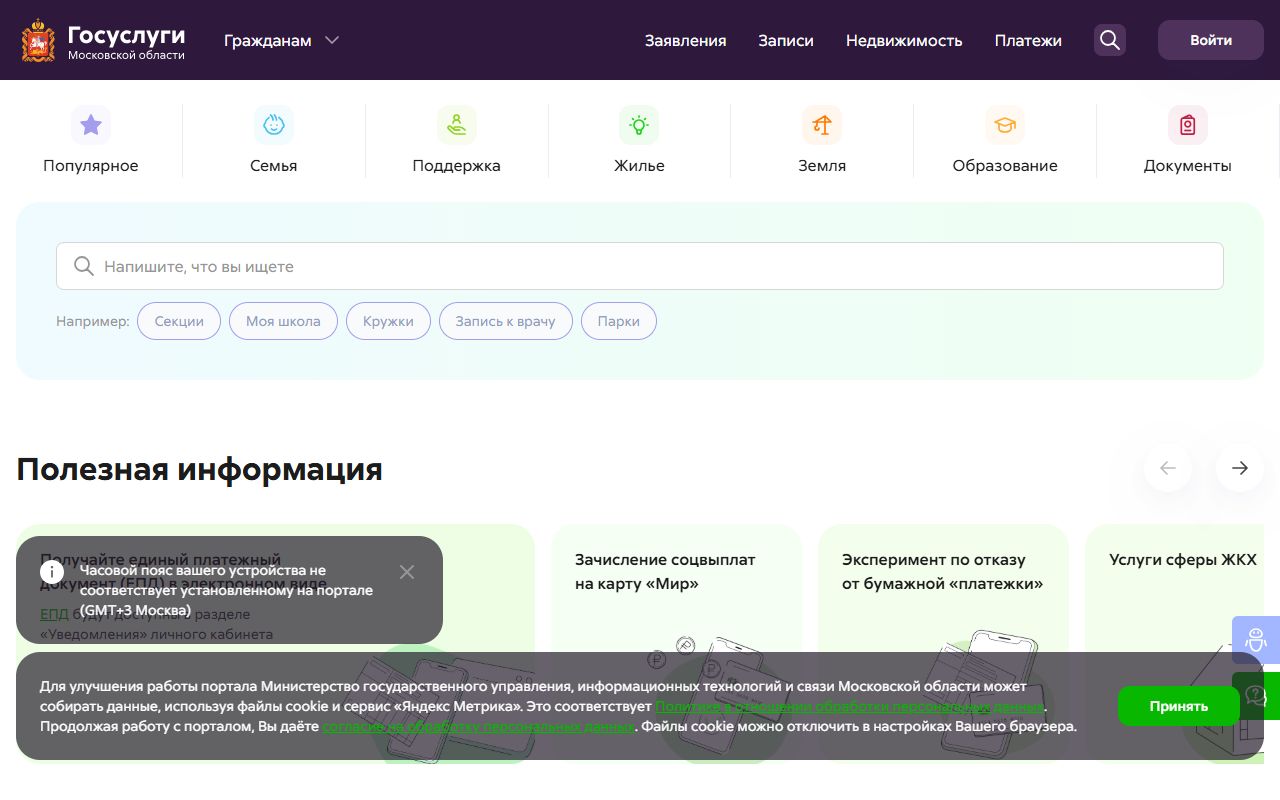Choose the Образование category icon
The height and width of the screenshot is (800, 1280).
[1005, 125]
